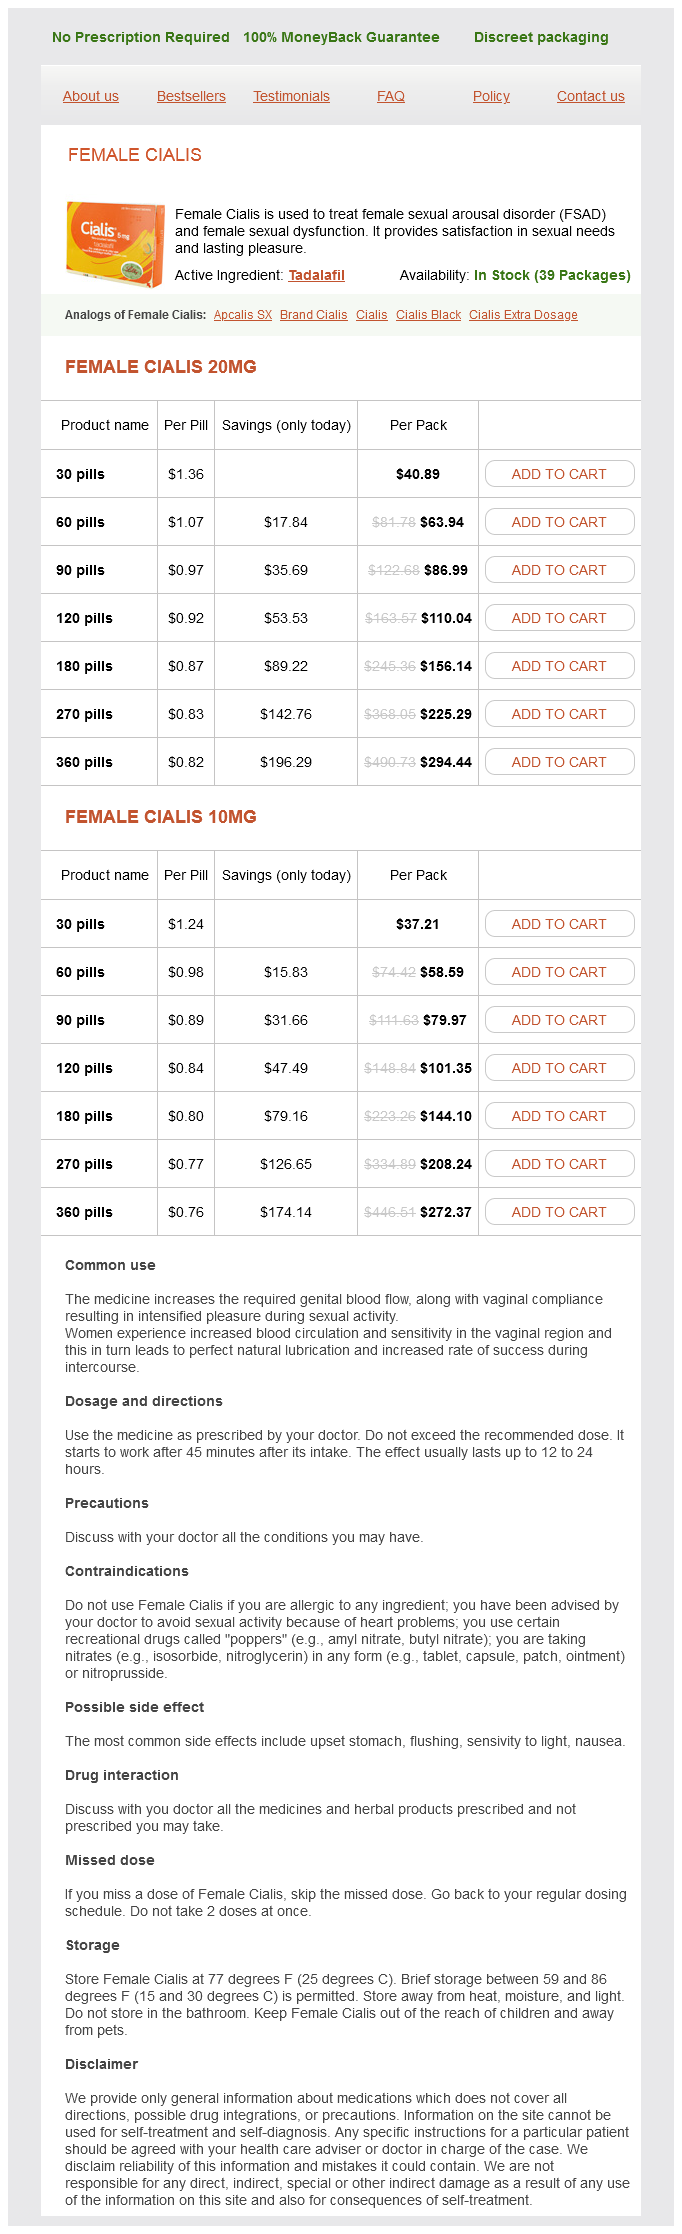View the Policy page
682x2234 pixels.
[491, 96]
